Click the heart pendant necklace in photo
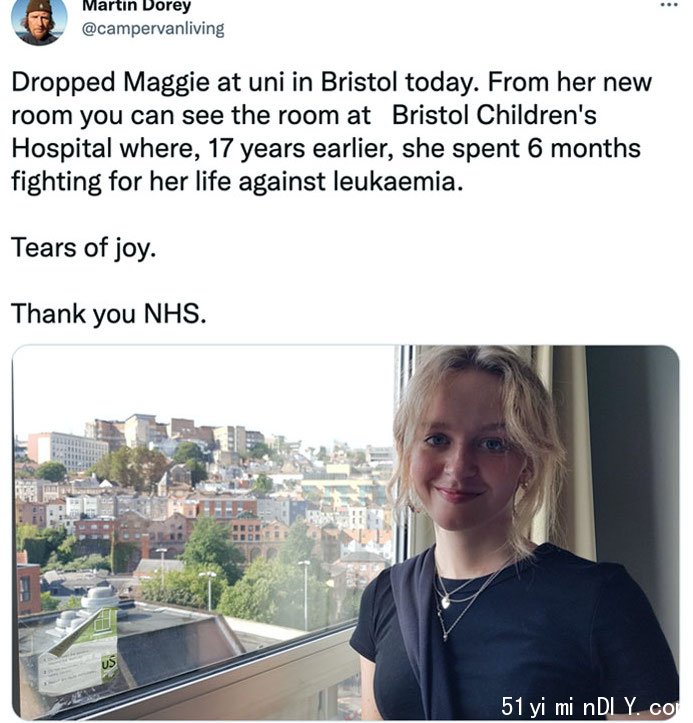Image resolution: width=693 pixels, height=723 pixels. [x=445, y=602]
